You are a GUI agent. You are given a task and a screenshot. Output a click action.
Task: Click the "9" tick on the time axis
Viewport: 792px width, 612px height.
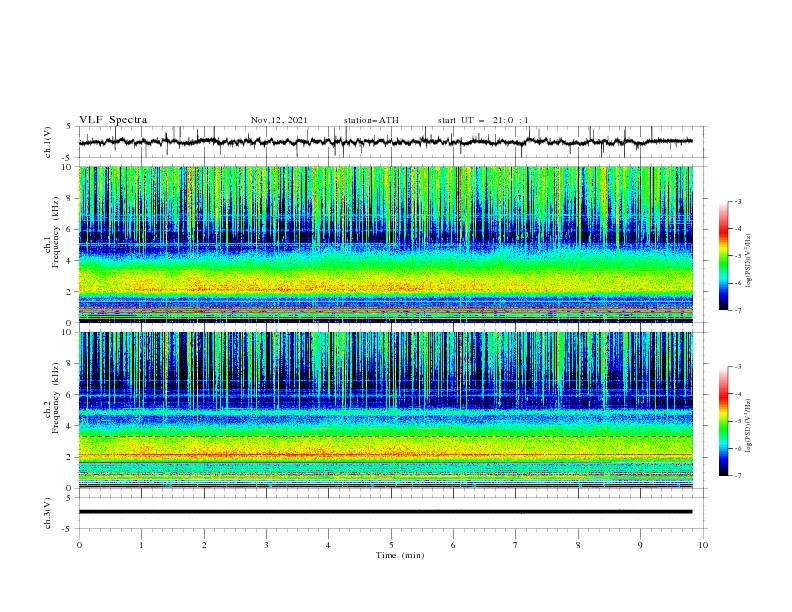coord(640,545)
